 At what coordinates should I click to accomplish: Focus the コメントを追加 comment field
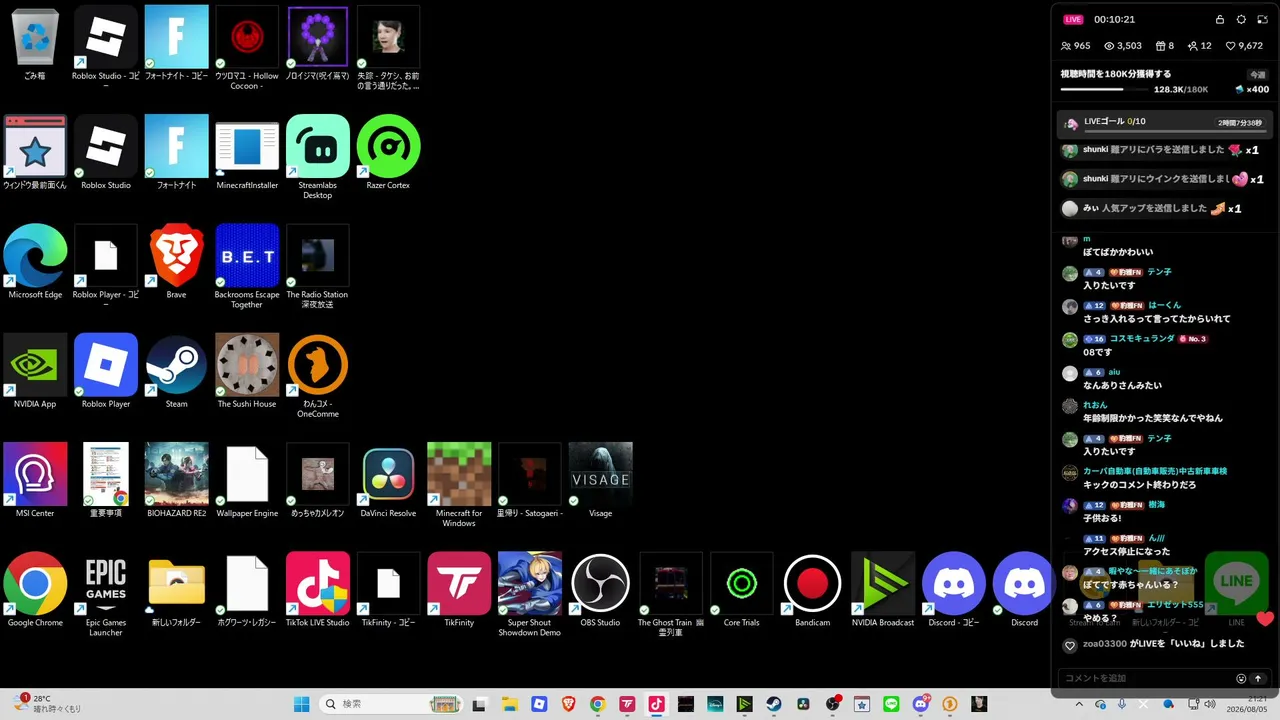tap(1146, 678)
